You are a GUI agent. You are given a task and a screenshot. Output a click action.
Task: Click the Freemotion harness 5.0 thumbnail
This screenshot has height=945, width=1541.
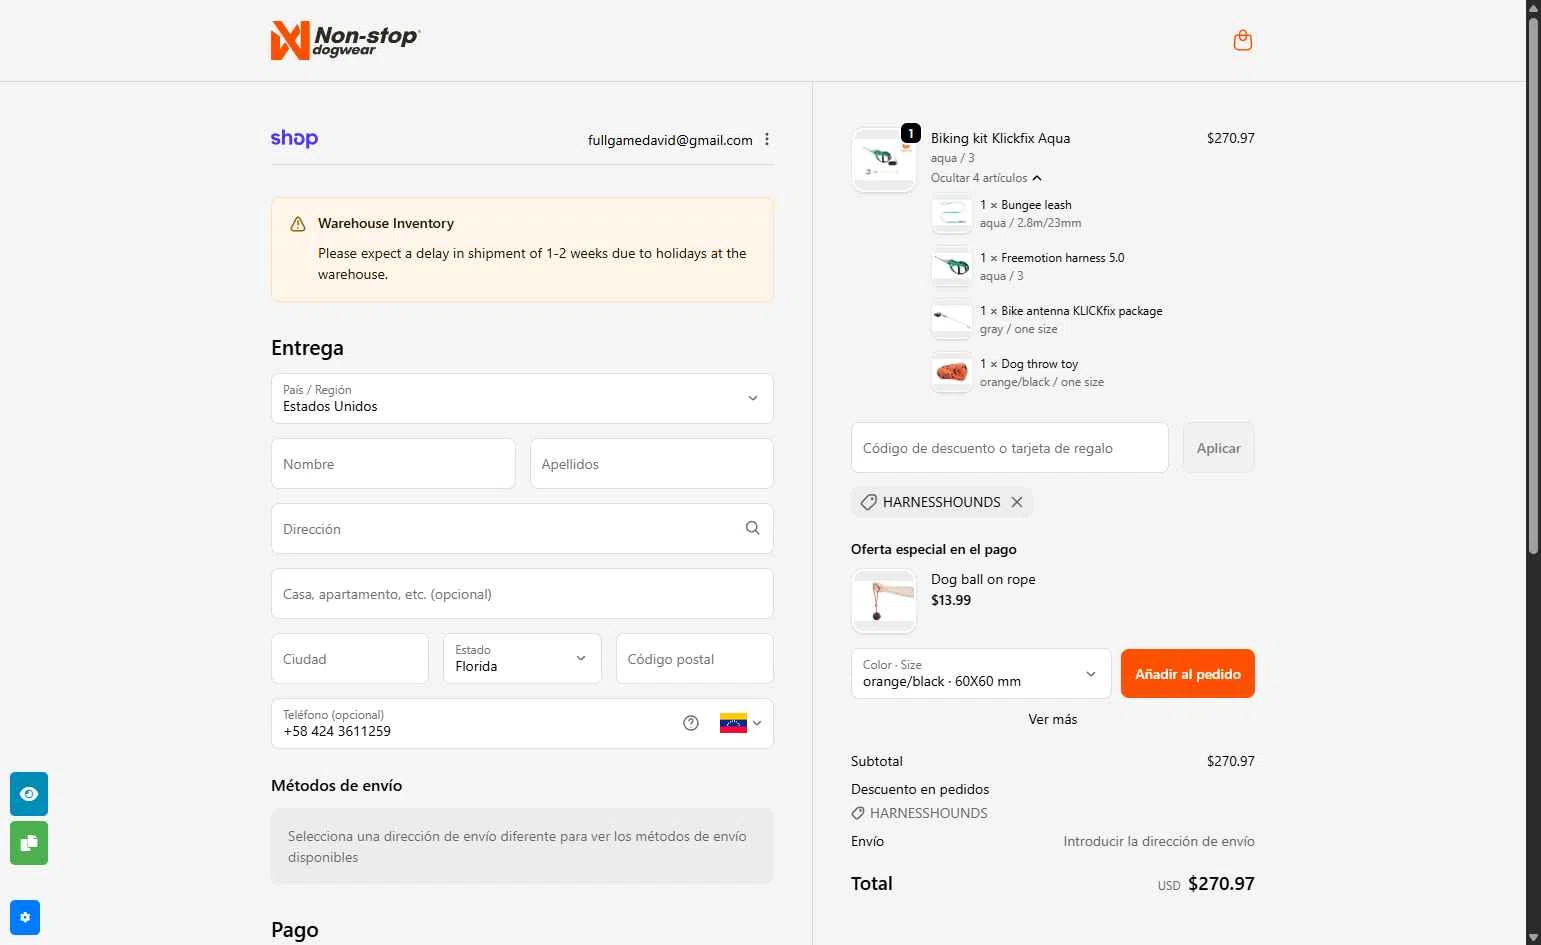tap(952, 267)
